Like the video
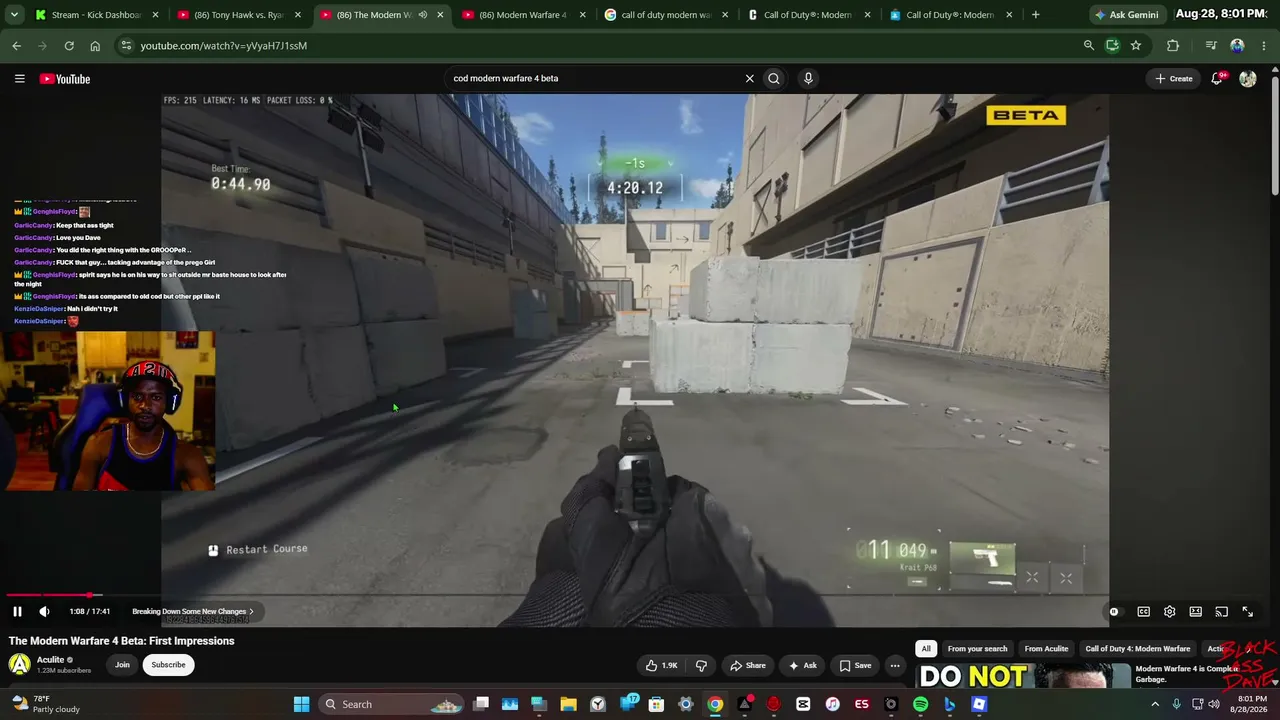The width and height of the screenshot is (1280, 720). coord(661,665)
